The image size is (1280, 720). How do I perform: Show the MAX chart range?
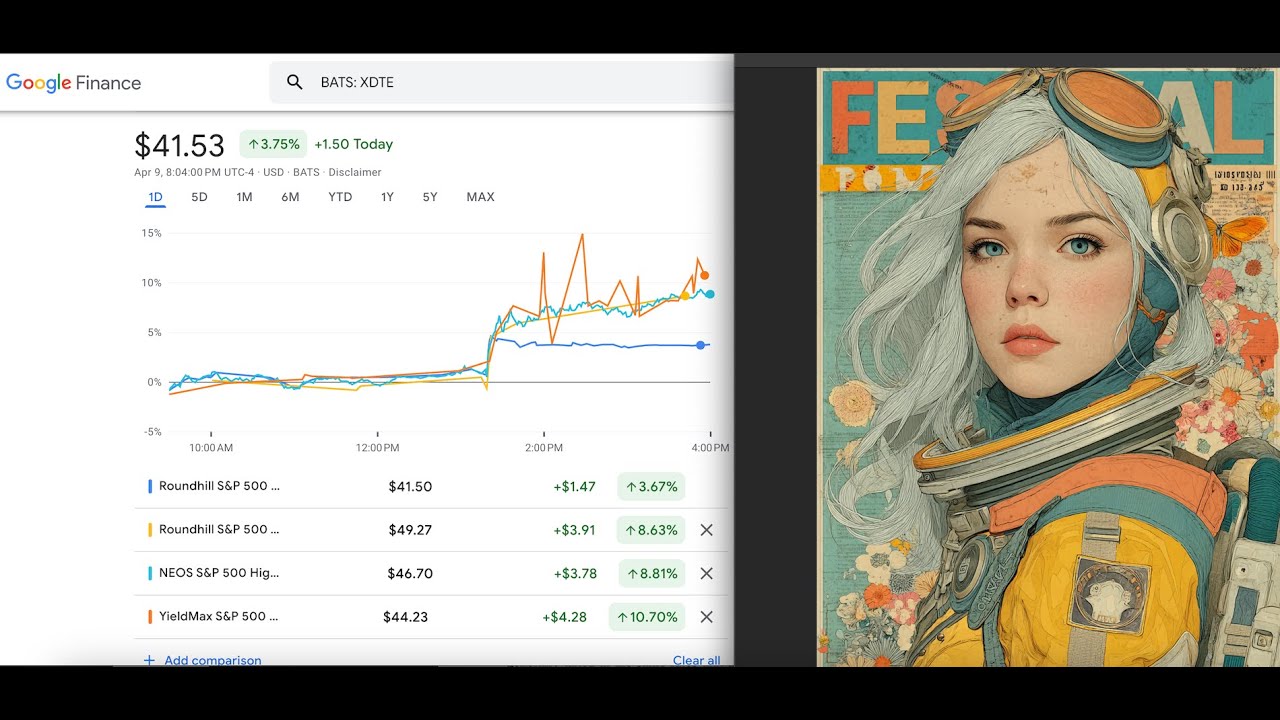click(x=480, y=197)
